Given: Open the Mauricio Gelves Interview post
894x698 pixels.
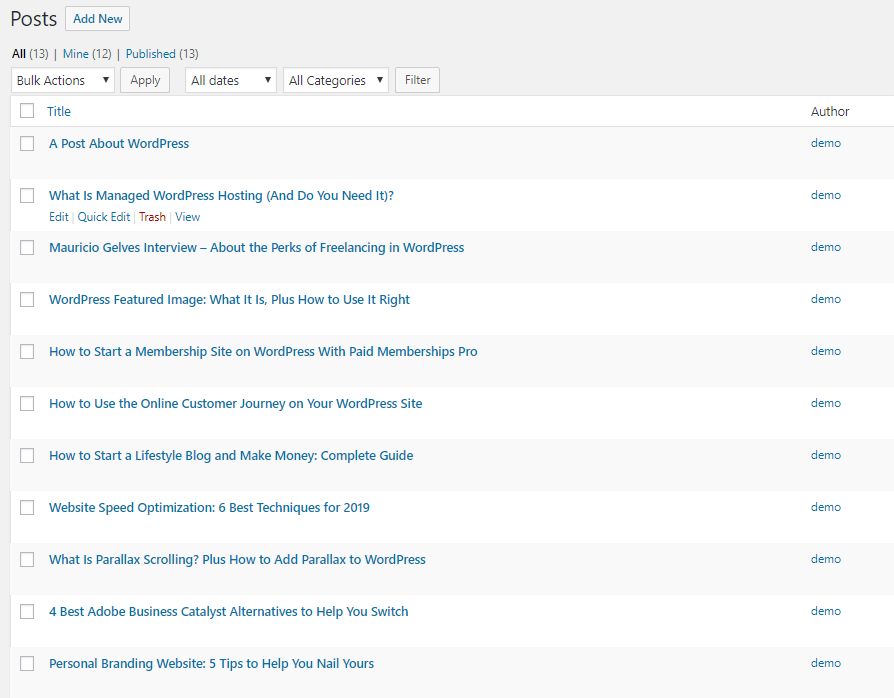Looking at the screenshot, I should point(256,247).
